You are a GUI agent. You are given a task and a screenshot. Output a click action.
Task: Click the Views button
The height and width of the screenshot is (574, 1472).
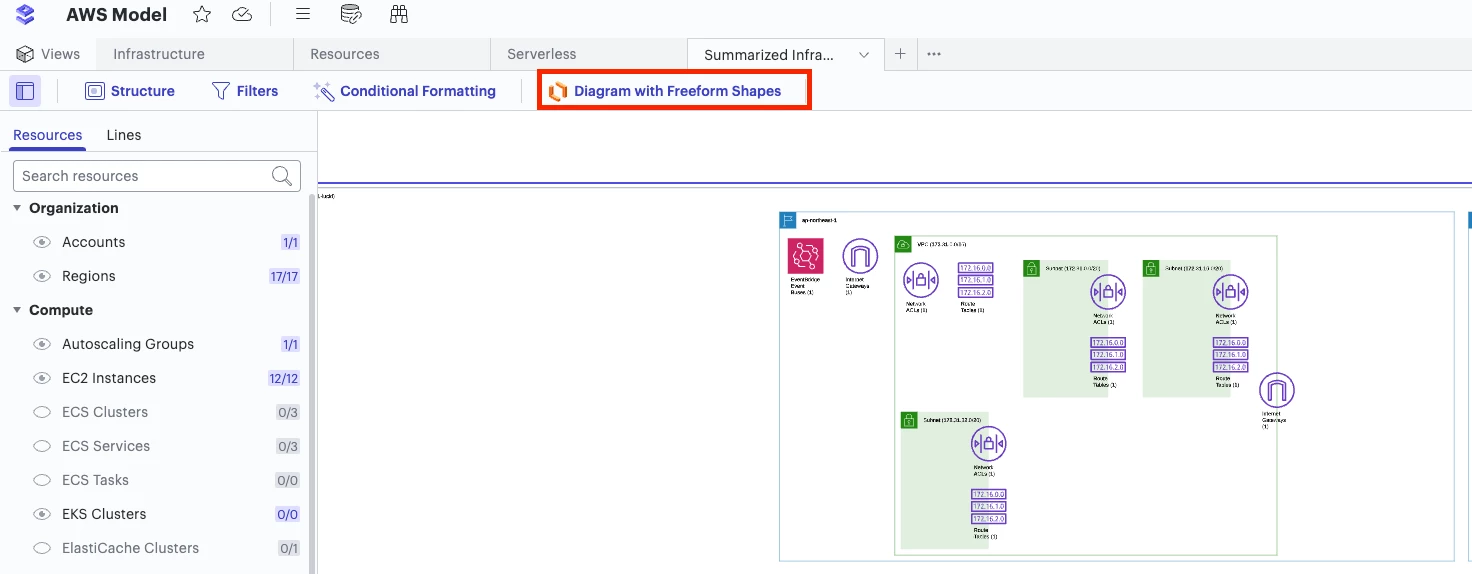point(48,54)
